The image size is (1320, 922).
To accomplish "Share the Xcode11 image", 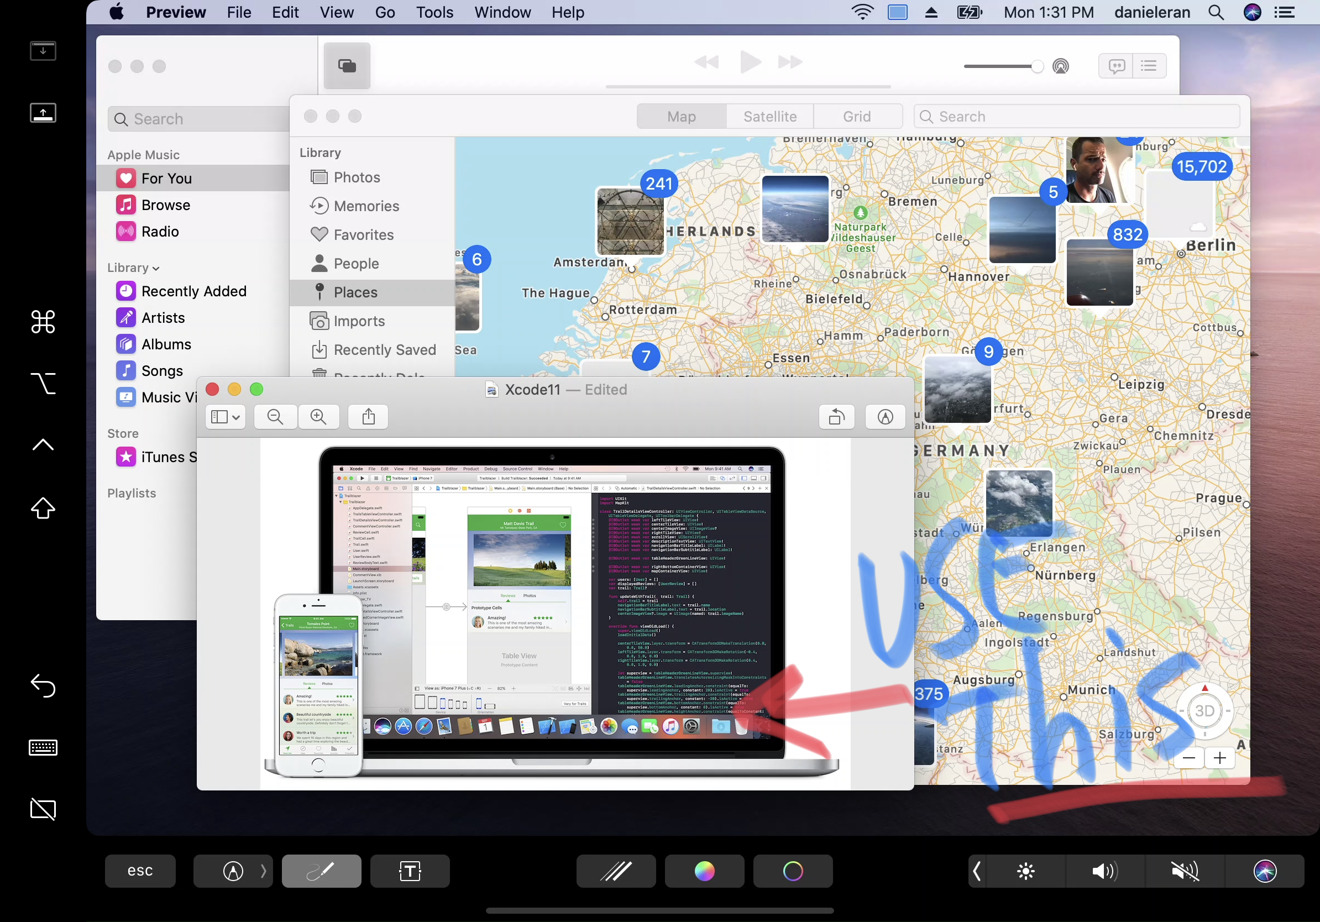I will tap(368, 417).
